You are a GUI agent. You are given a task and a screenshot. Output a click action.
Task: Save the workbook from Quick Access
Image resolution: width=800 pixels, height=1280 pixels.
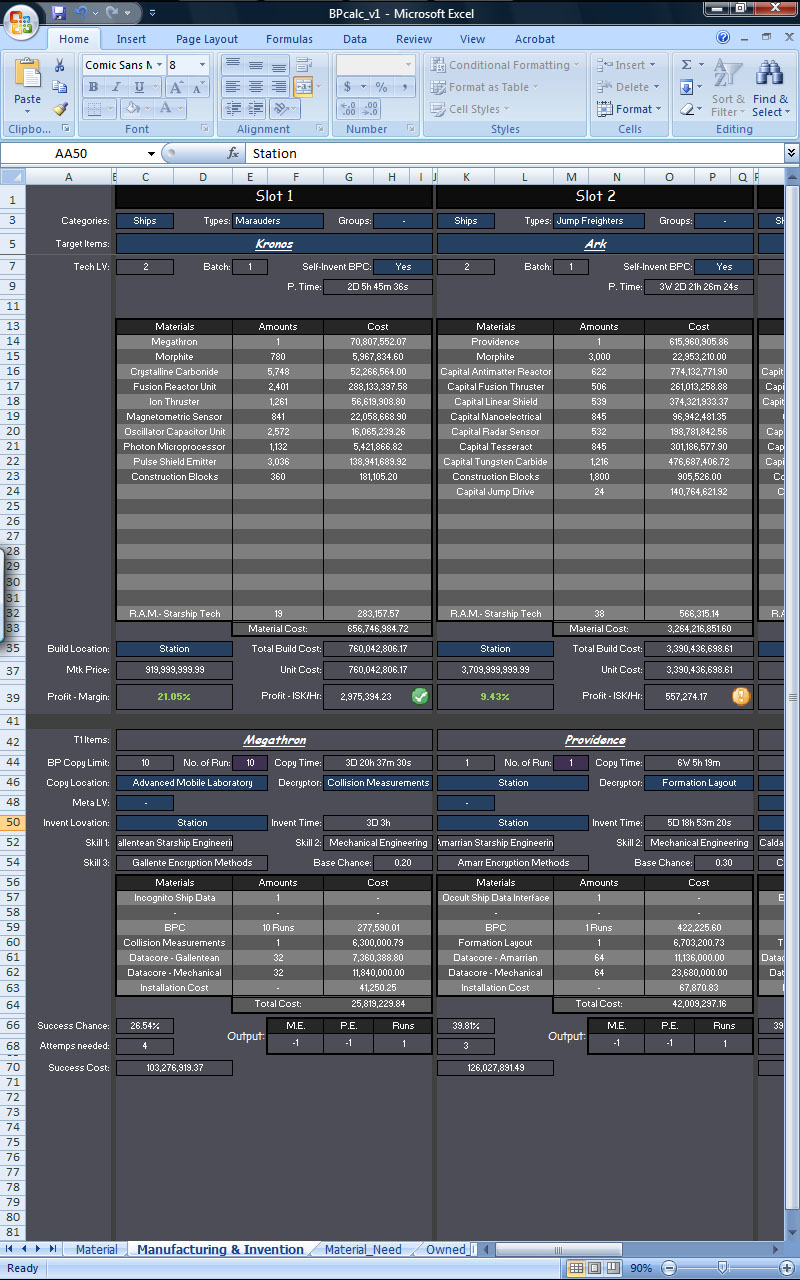[x=58, y=13]
